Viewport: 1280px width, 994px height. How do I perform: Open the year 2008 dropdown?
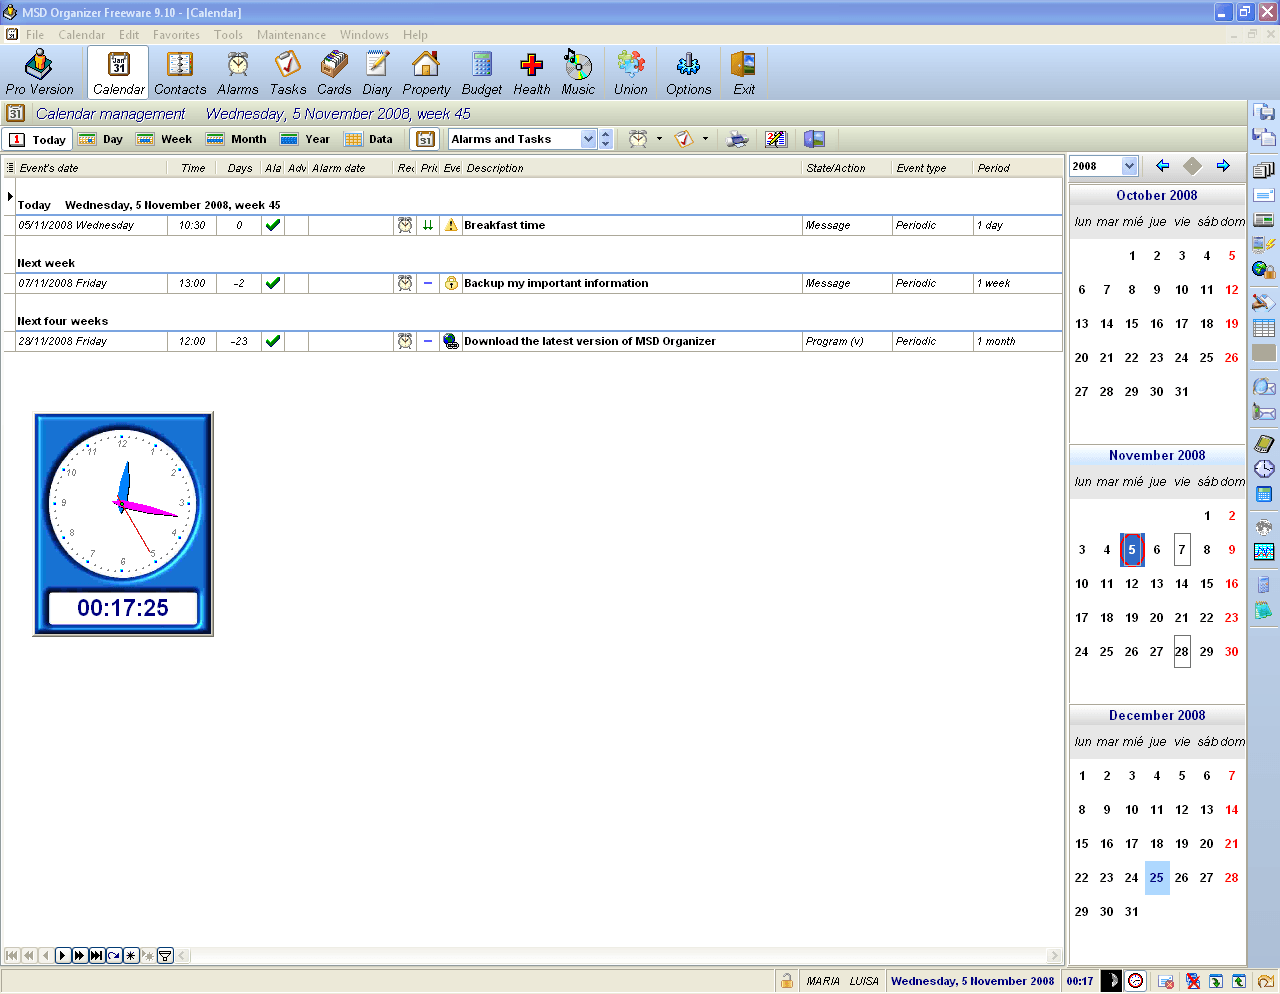(x=1129, y=166)
